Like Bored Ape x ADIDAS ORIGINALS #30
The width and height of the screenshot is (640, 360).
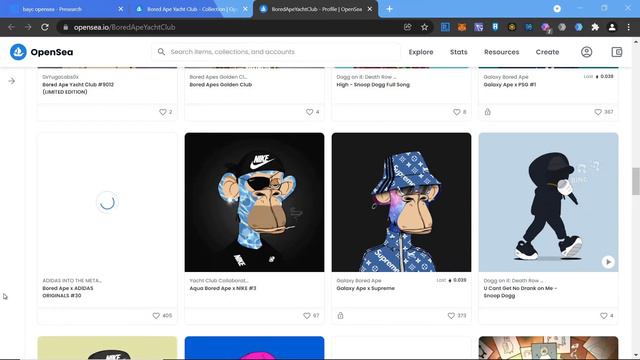click(156, 316)
